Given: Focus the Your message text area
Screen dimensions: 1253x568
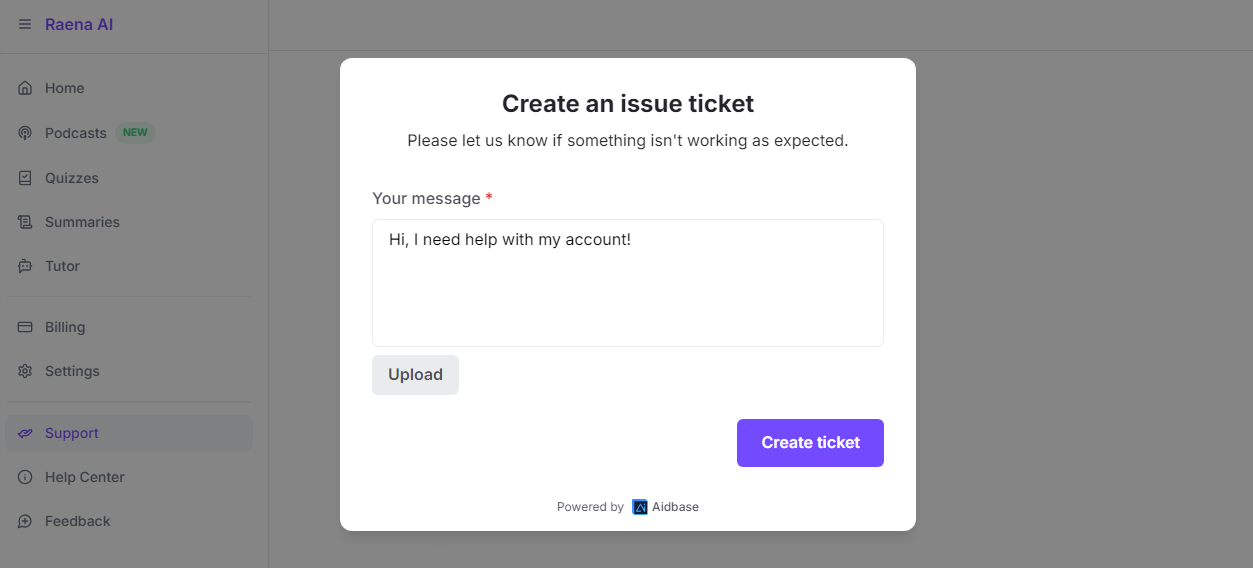Looking at the screenshot, I should [x=628, y=283].
